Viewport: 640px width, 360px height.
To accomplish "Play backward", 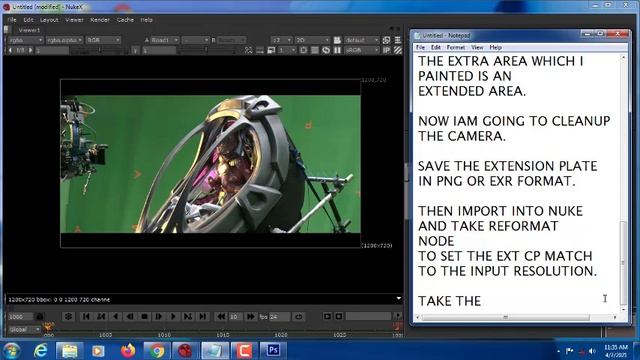I will (x=116, y=316).
